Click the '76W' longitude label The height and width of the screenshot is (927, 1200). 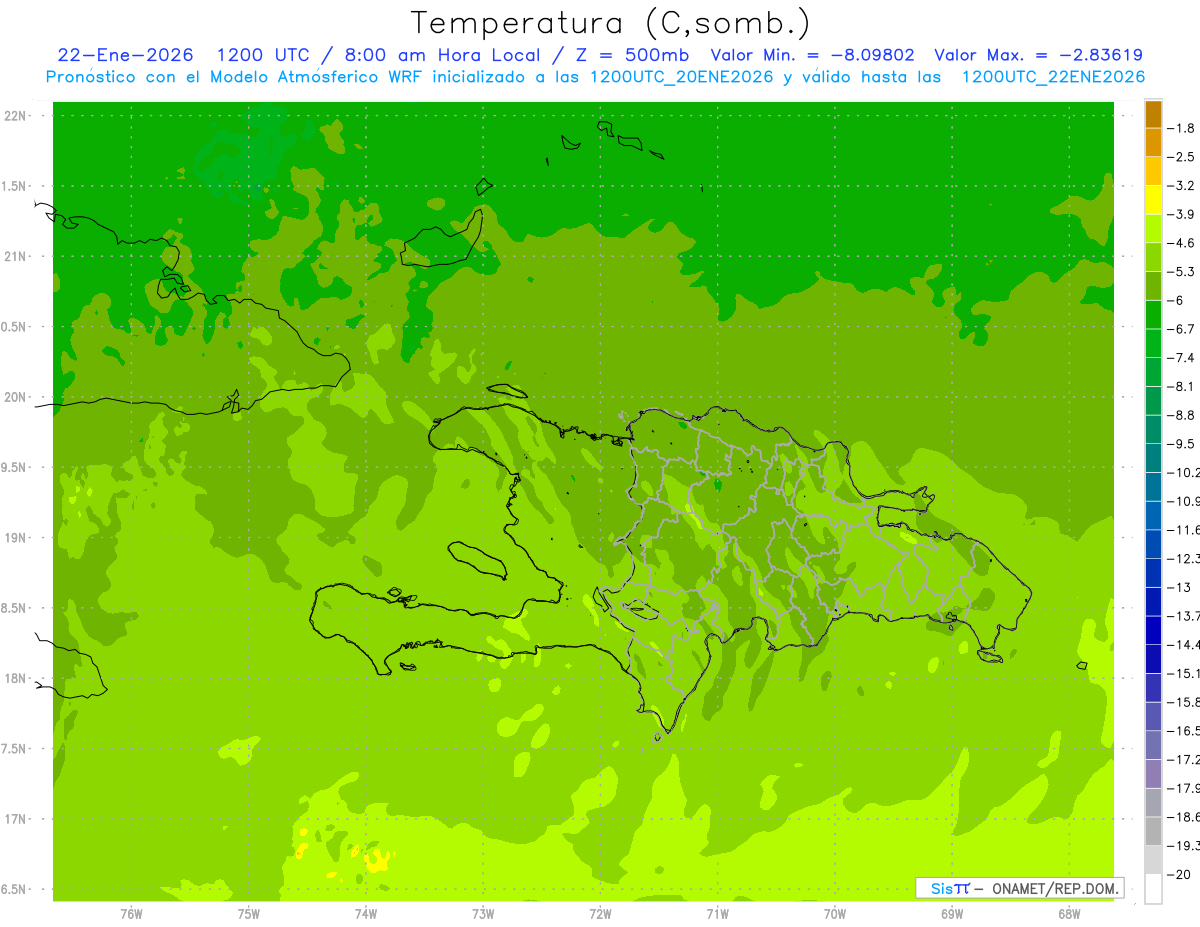pyautogui.click(x=131, y=914)
